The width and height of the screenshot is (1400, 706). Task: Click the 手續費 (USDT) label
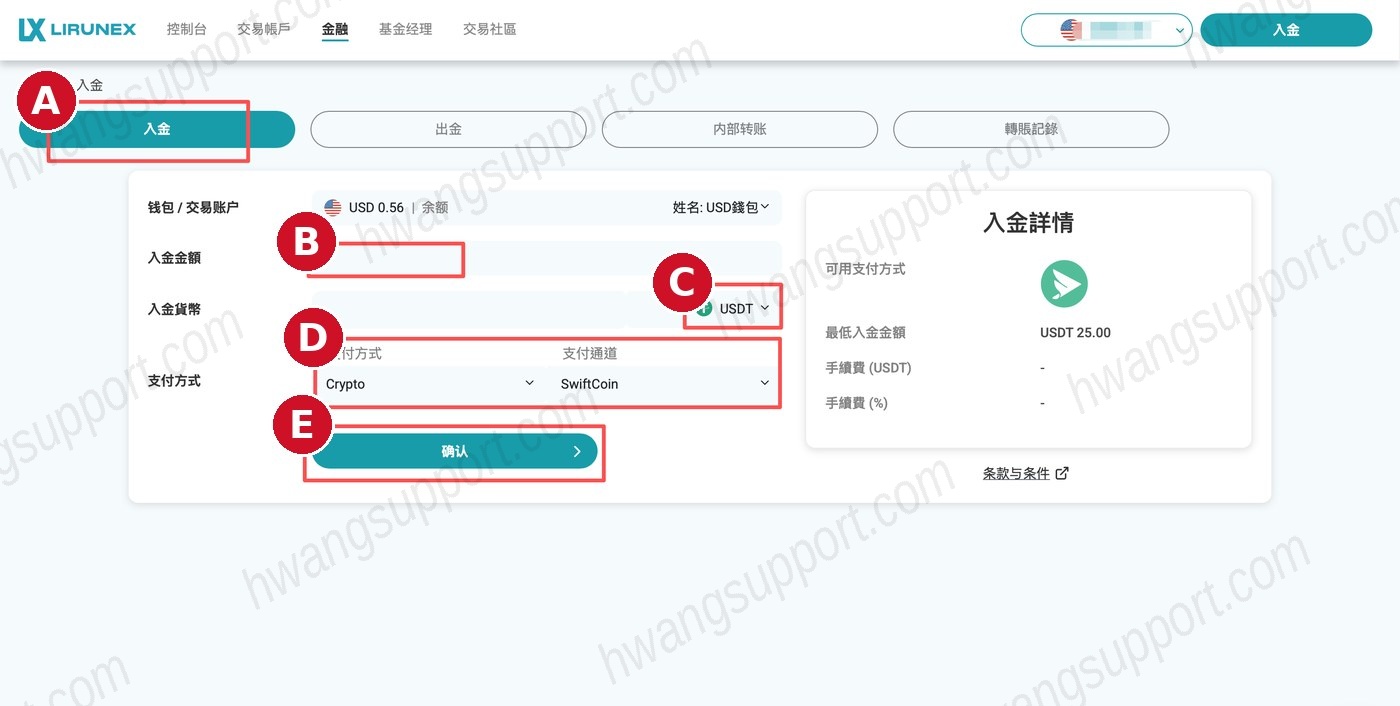click(868, 368)
